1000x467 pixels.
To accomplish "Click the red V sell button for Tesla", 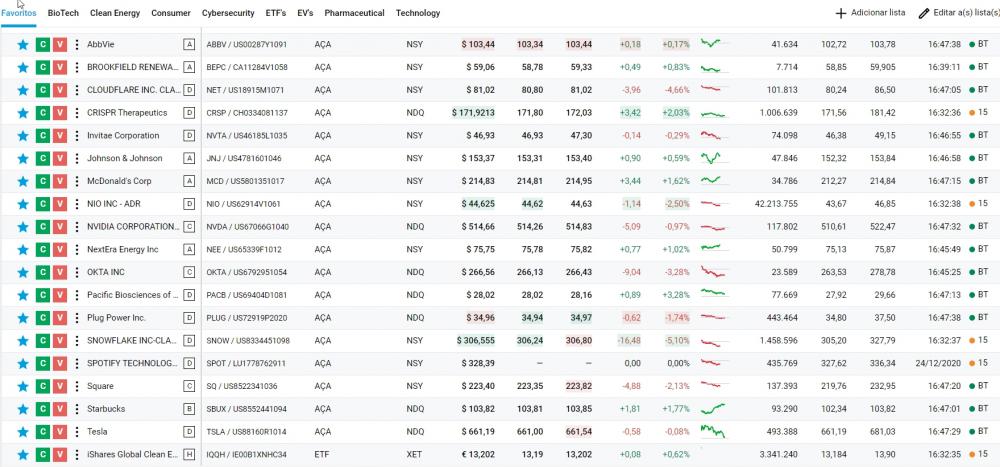I will point(59,432).
